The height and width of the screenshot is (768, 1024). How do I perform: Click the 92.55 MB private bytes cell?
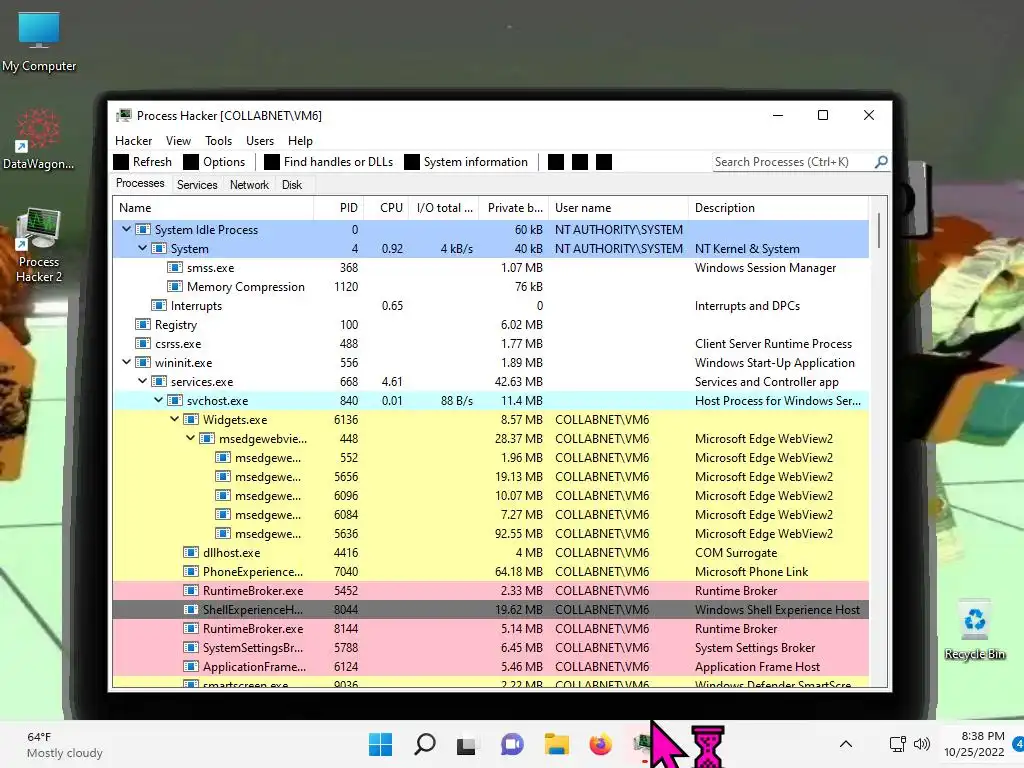519,534
